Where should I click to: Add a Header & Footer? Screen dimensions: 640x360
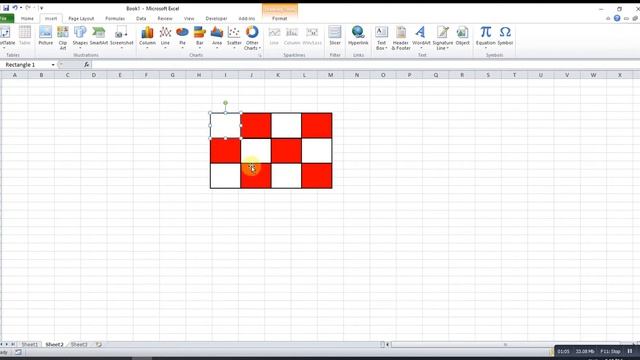pyautogui.click(x=400, y=38)
